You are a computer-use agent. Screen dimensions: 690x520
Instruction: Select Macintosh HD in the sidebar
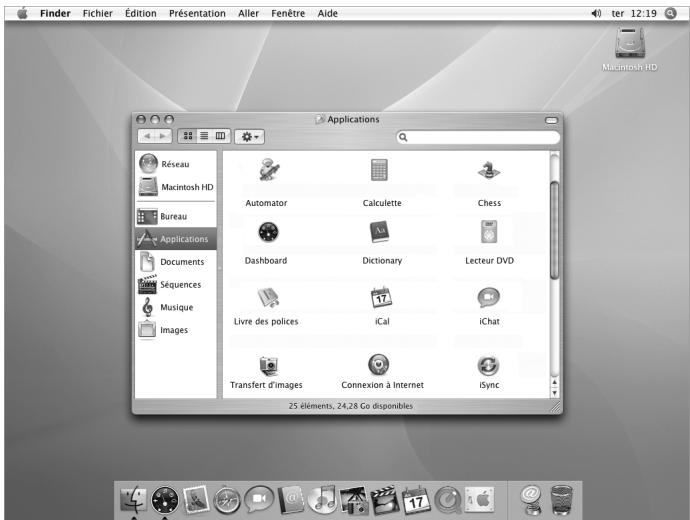[176, 187]
